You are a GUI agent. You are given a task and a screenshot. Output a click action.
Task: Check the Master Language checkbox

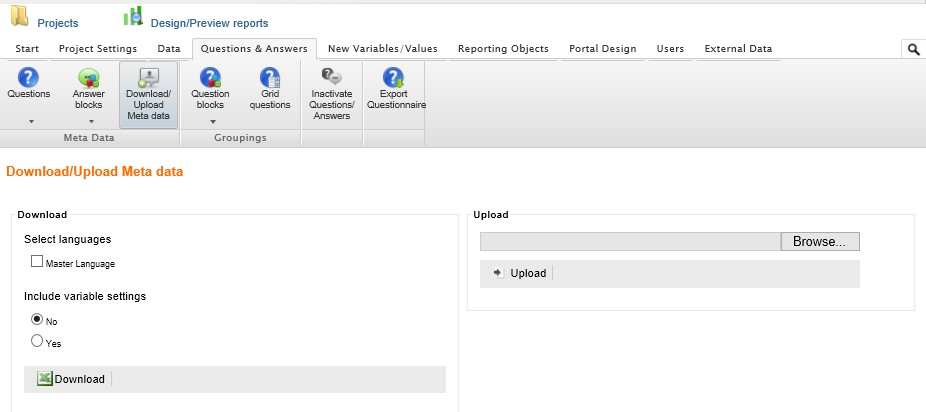(x=38, y=262)
